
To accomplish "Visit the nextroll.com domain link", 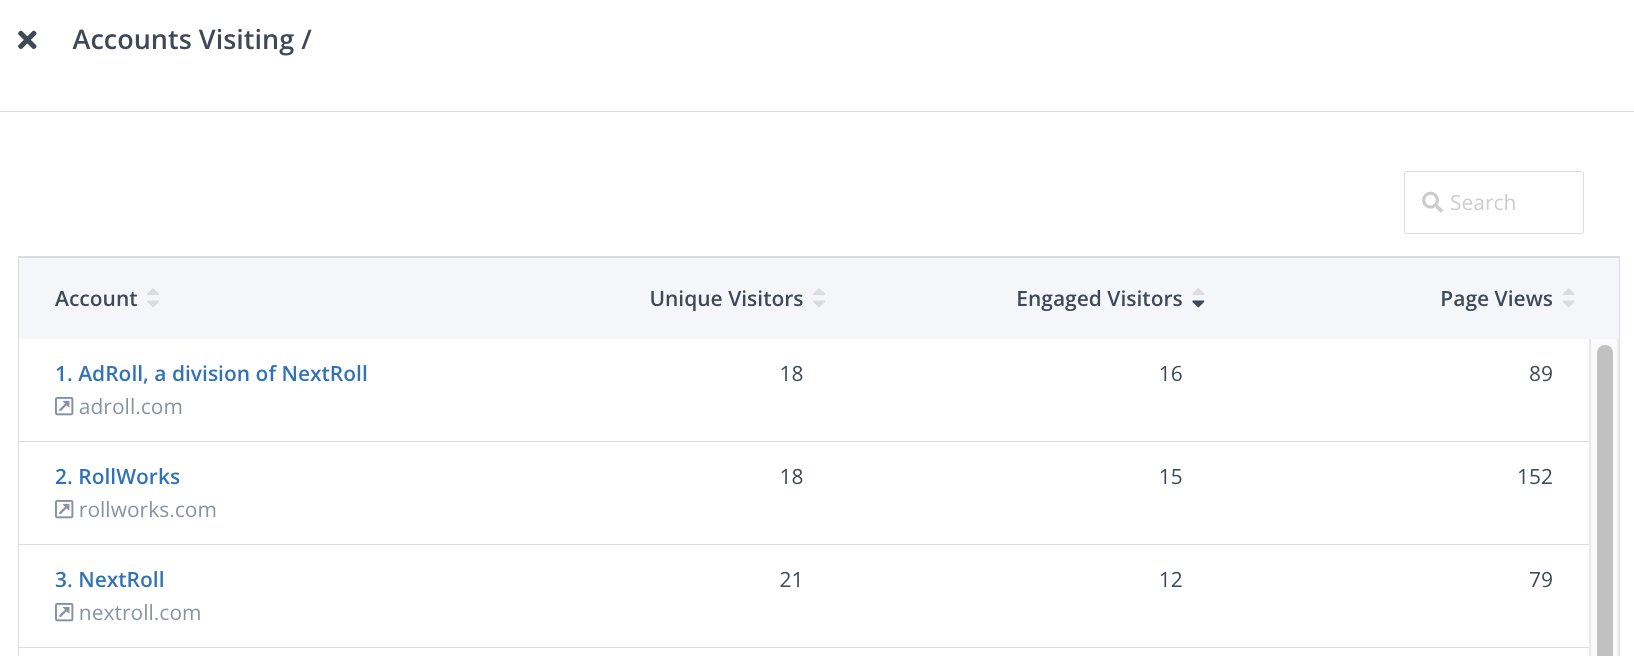I will point(140,613).
